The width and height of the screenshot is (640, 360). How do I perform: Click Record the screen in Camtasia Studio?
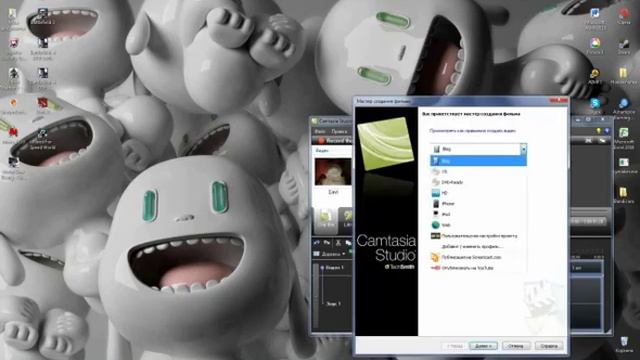coord(336,140)
